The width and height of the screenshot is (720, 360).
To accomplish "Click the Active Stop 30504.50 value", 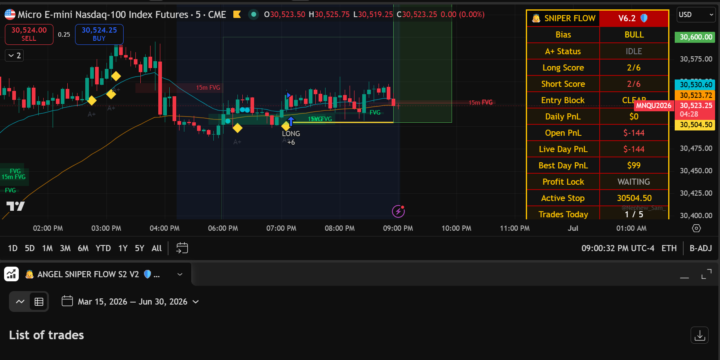I will tap(634, 198).
